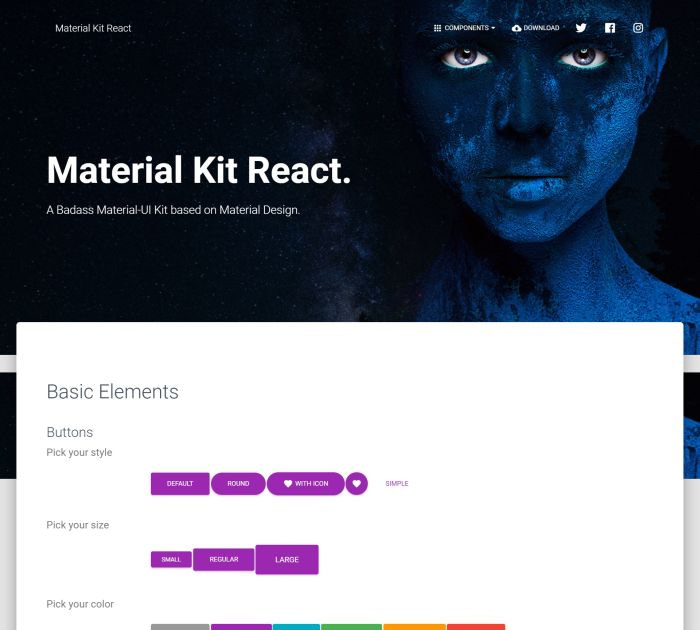
Task: Open the Instagram icon link
Action: [x=638, y=28]
